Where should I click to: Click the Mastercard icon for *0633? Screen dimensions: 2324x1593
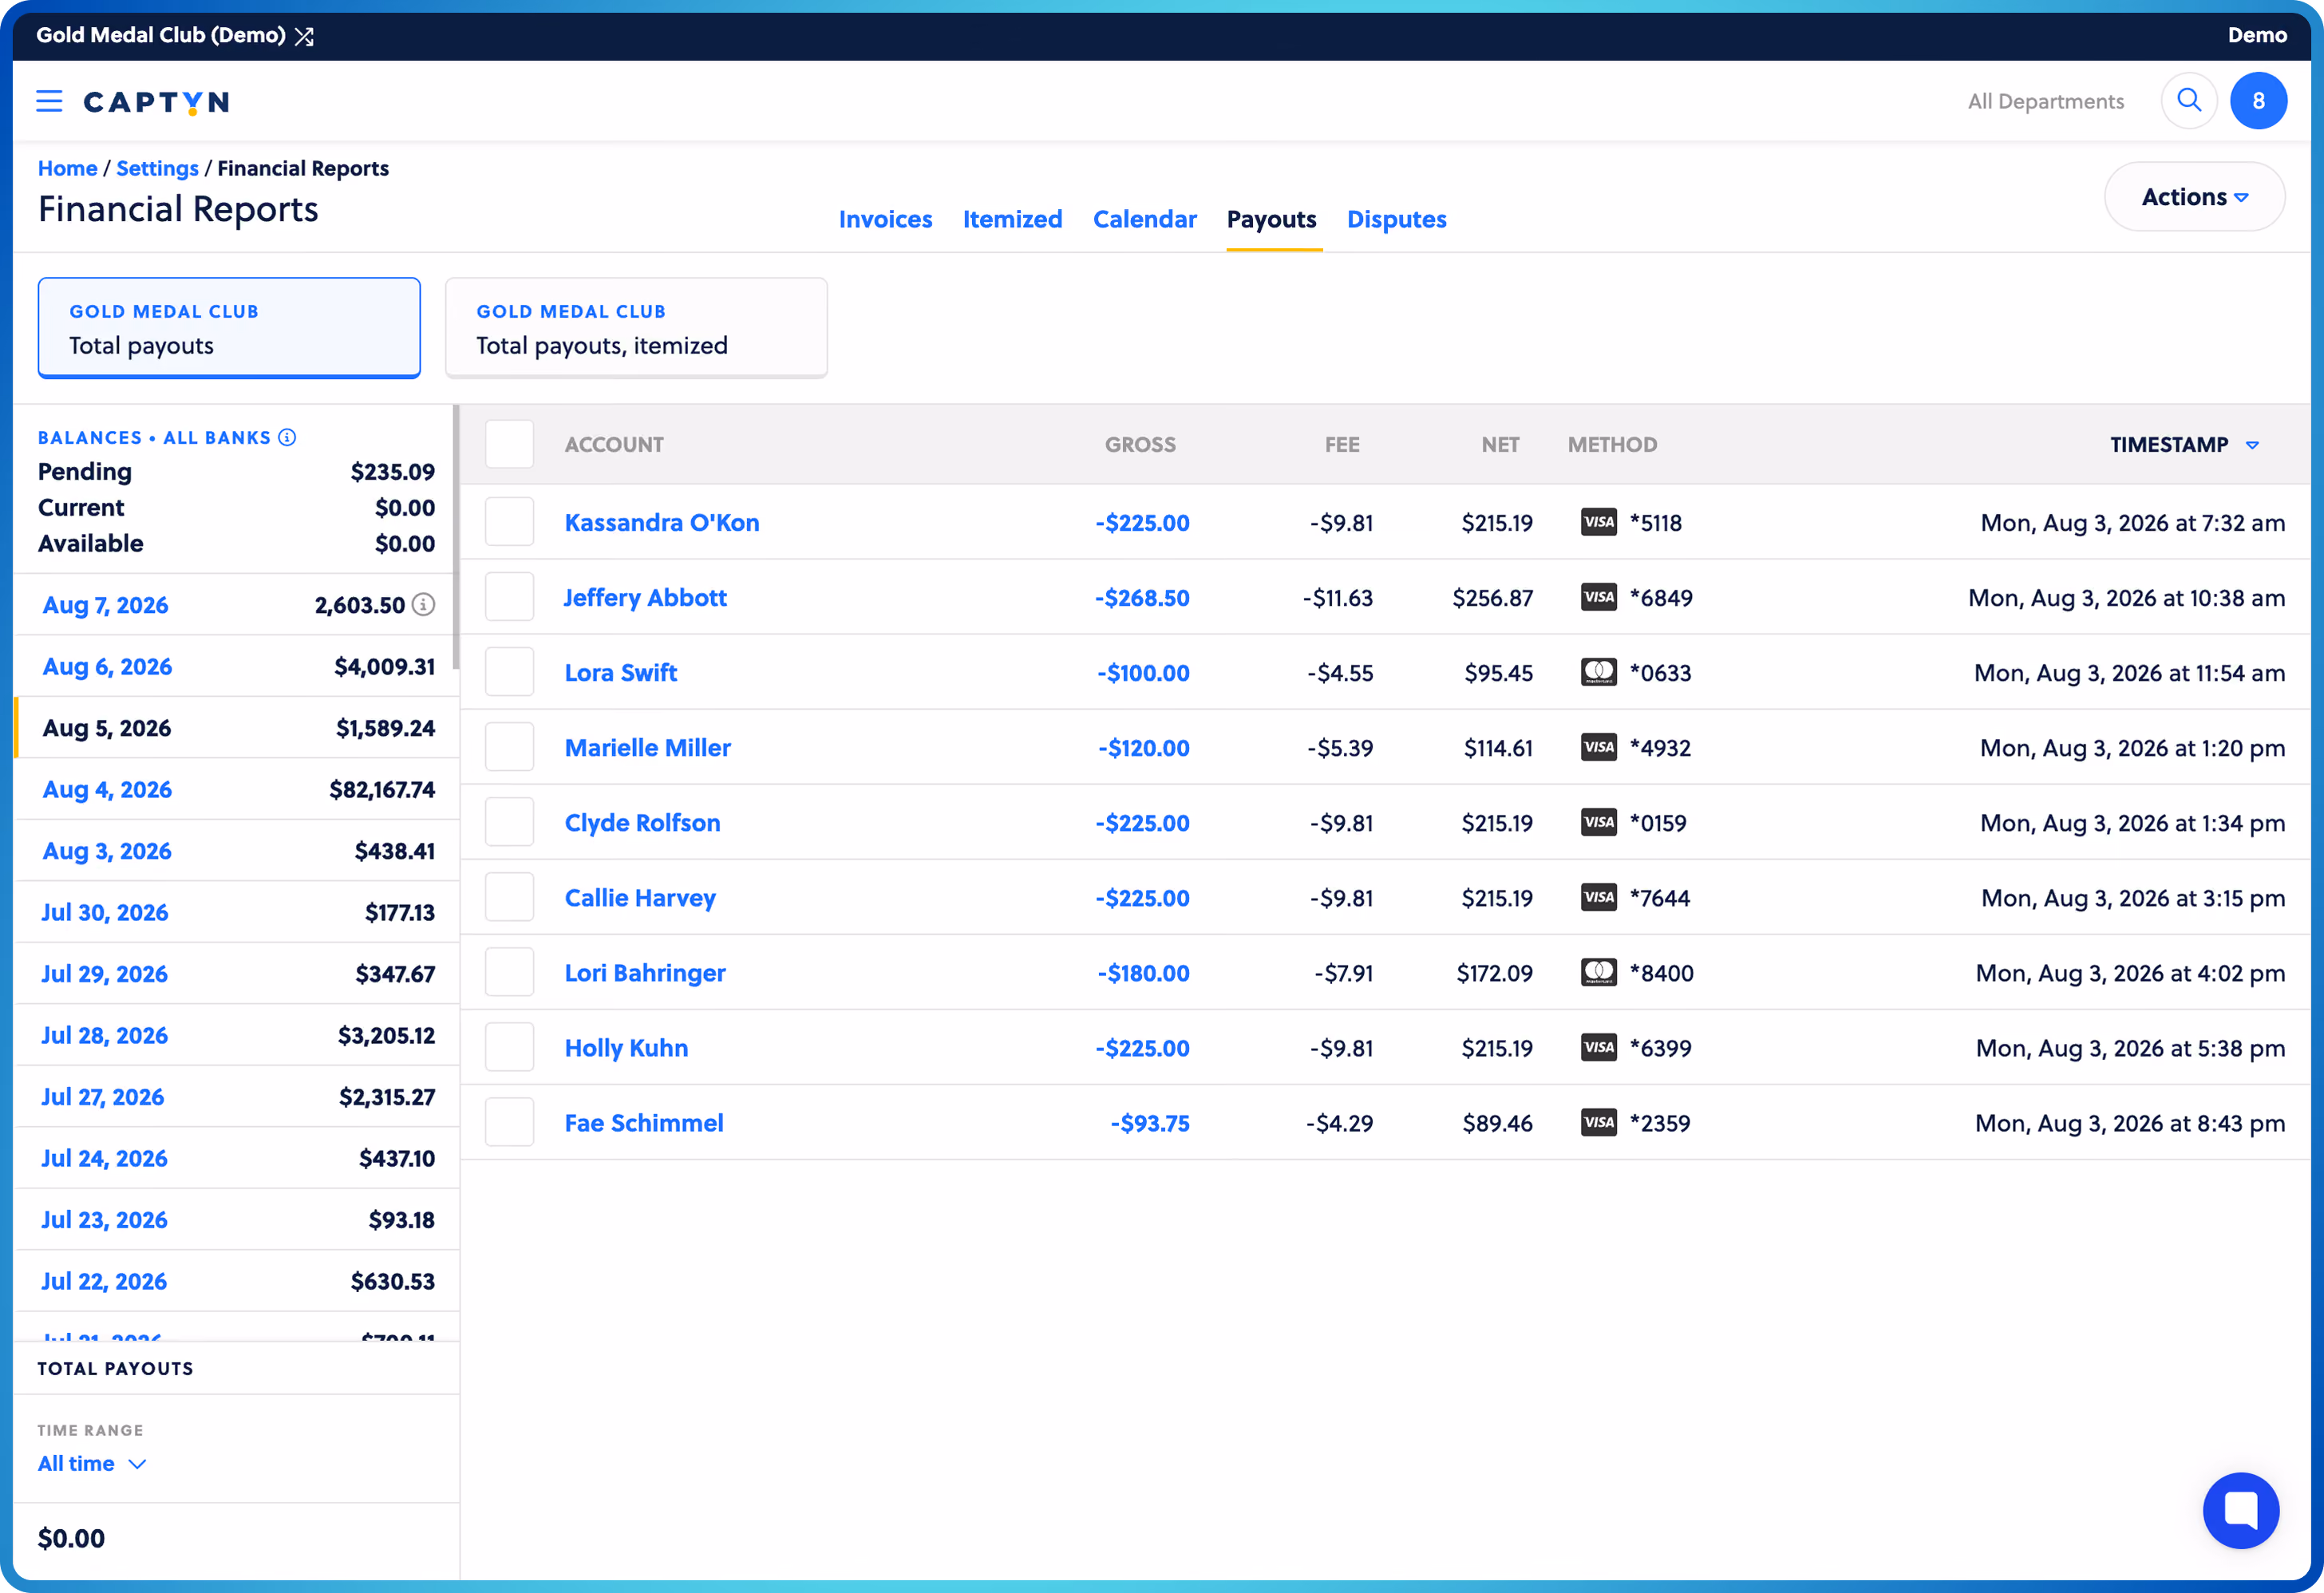[1598, 672]
